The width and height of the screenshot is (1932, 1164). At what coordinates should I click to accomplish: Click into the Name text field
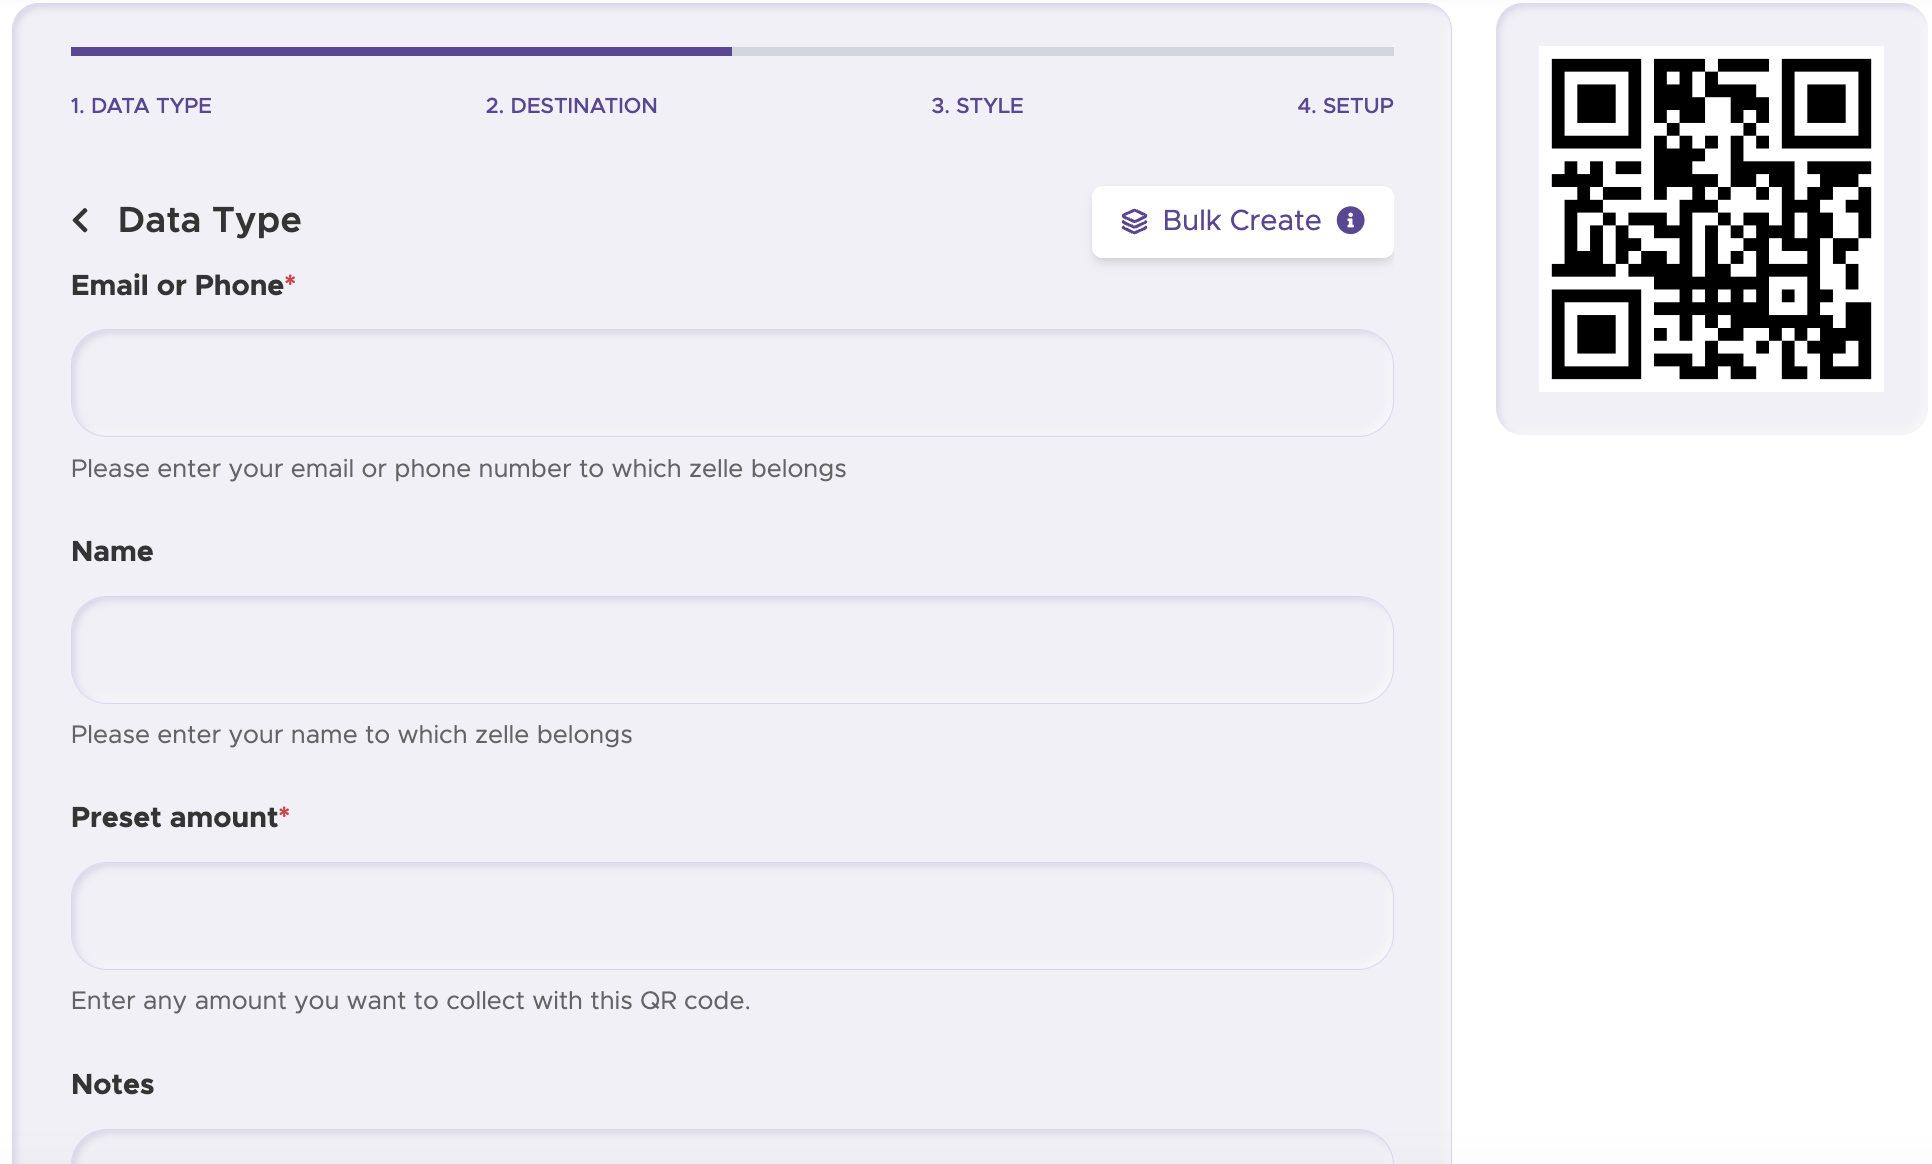tap(732, 650)
